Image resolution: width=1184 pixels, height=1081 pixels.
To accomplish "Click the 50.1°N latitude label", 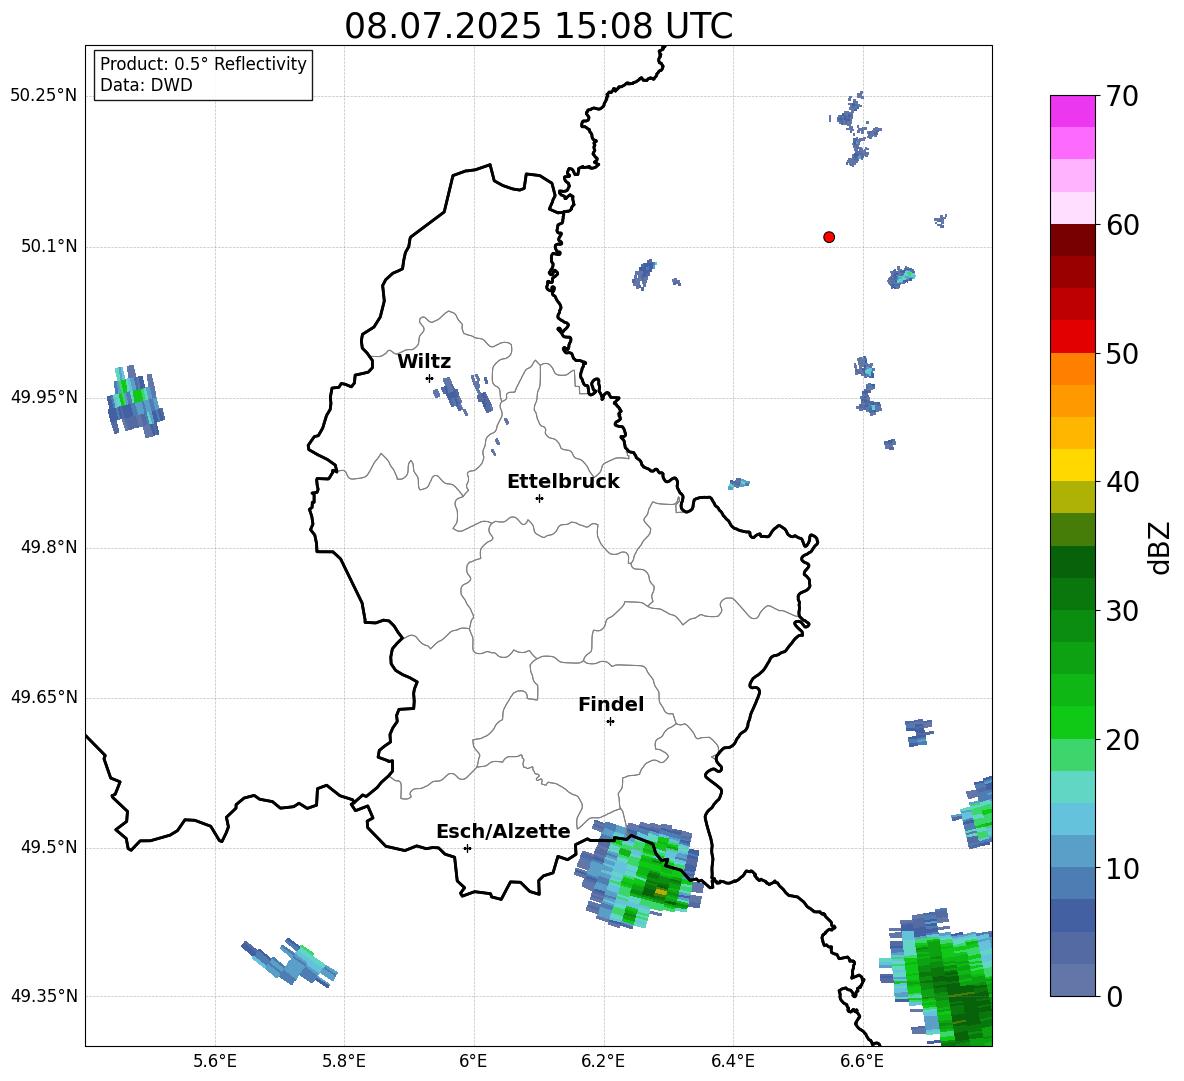I will [49, 246].
